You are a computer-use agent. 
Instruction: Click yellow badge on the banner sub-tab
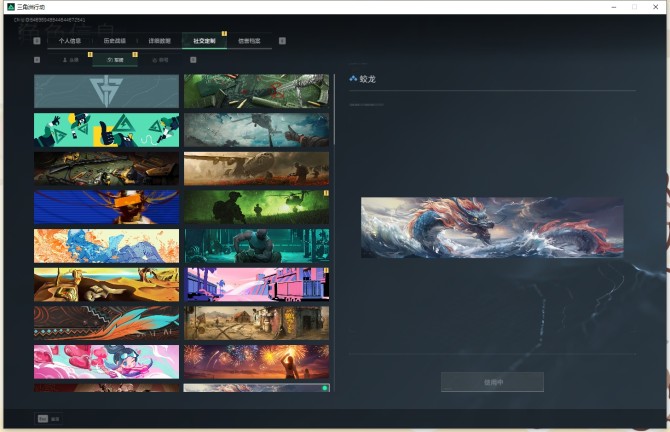click(135, 54)
